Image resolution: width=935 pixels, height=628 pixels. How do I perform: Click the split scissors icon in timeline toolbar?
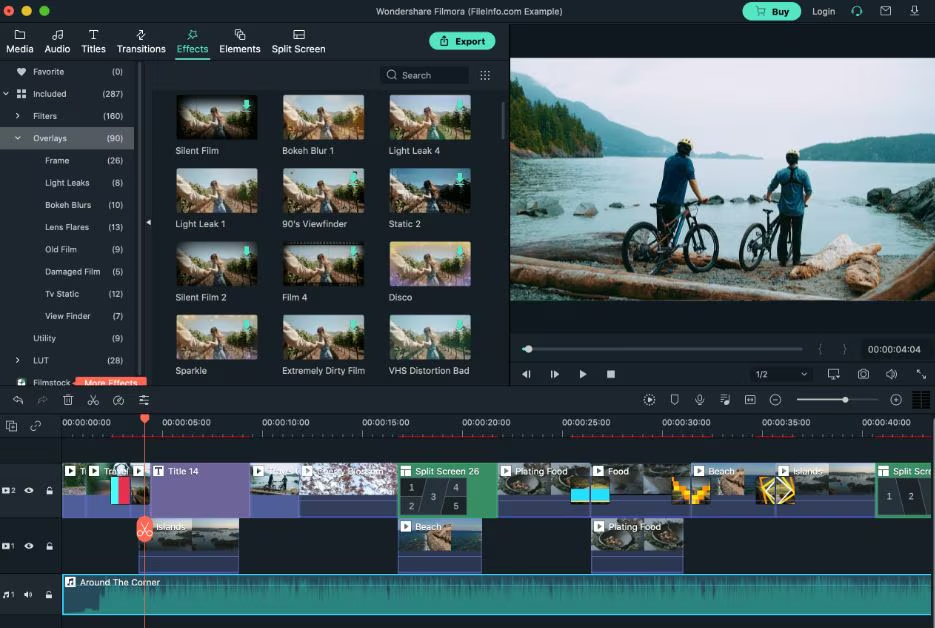[x=93, y=400]
